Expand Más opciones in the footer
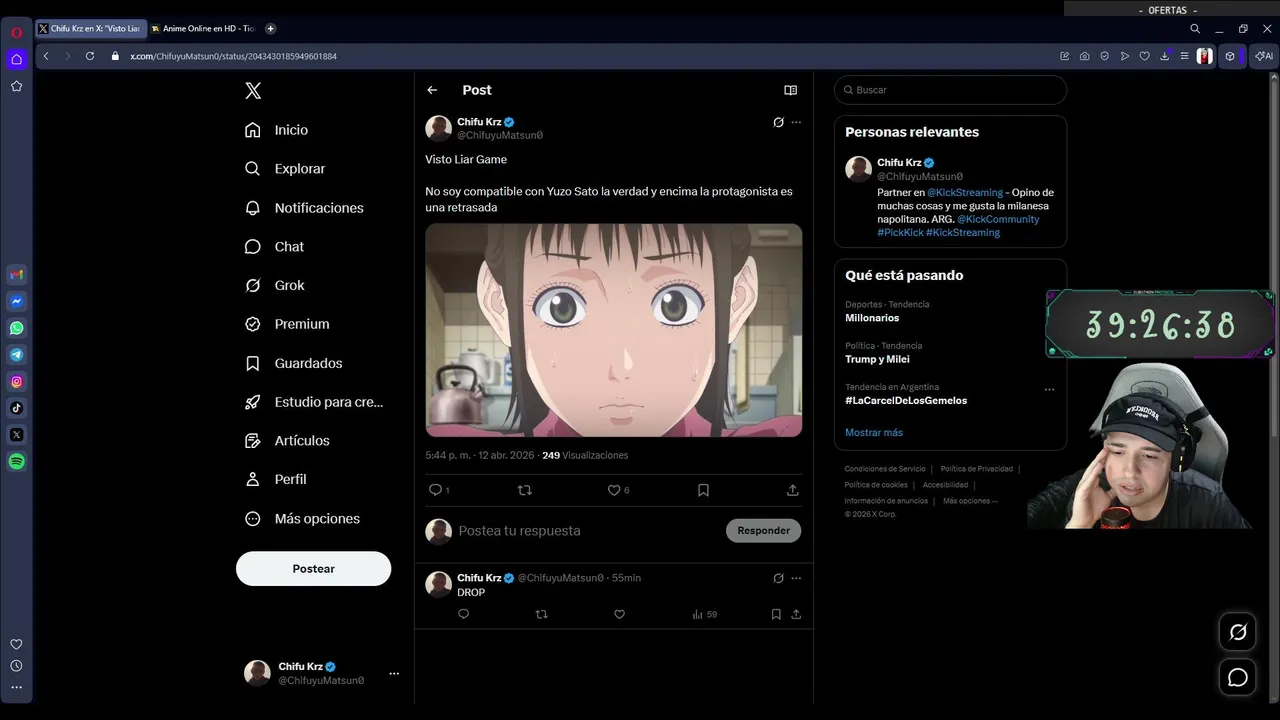The height and width of the screenshot is (720, 1280). [970, 500]
